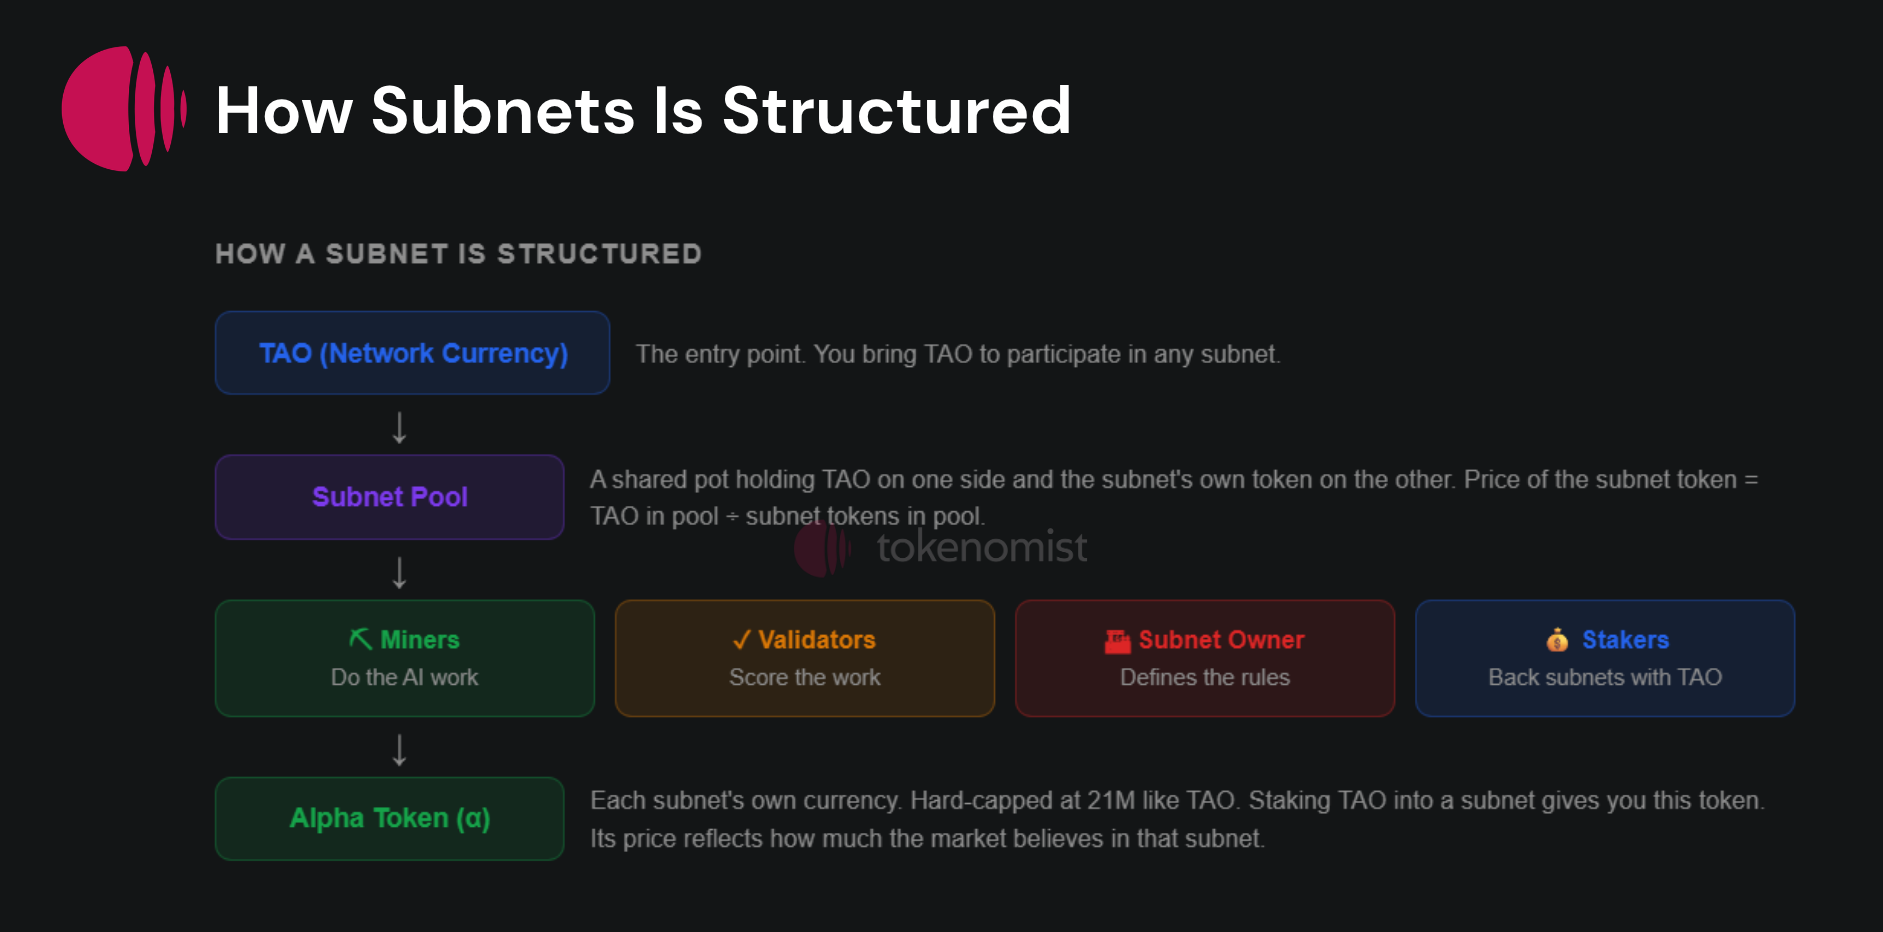Click the Subnet Owner card
Screen dimensions: 1883x932
[x=1204, y=658]
